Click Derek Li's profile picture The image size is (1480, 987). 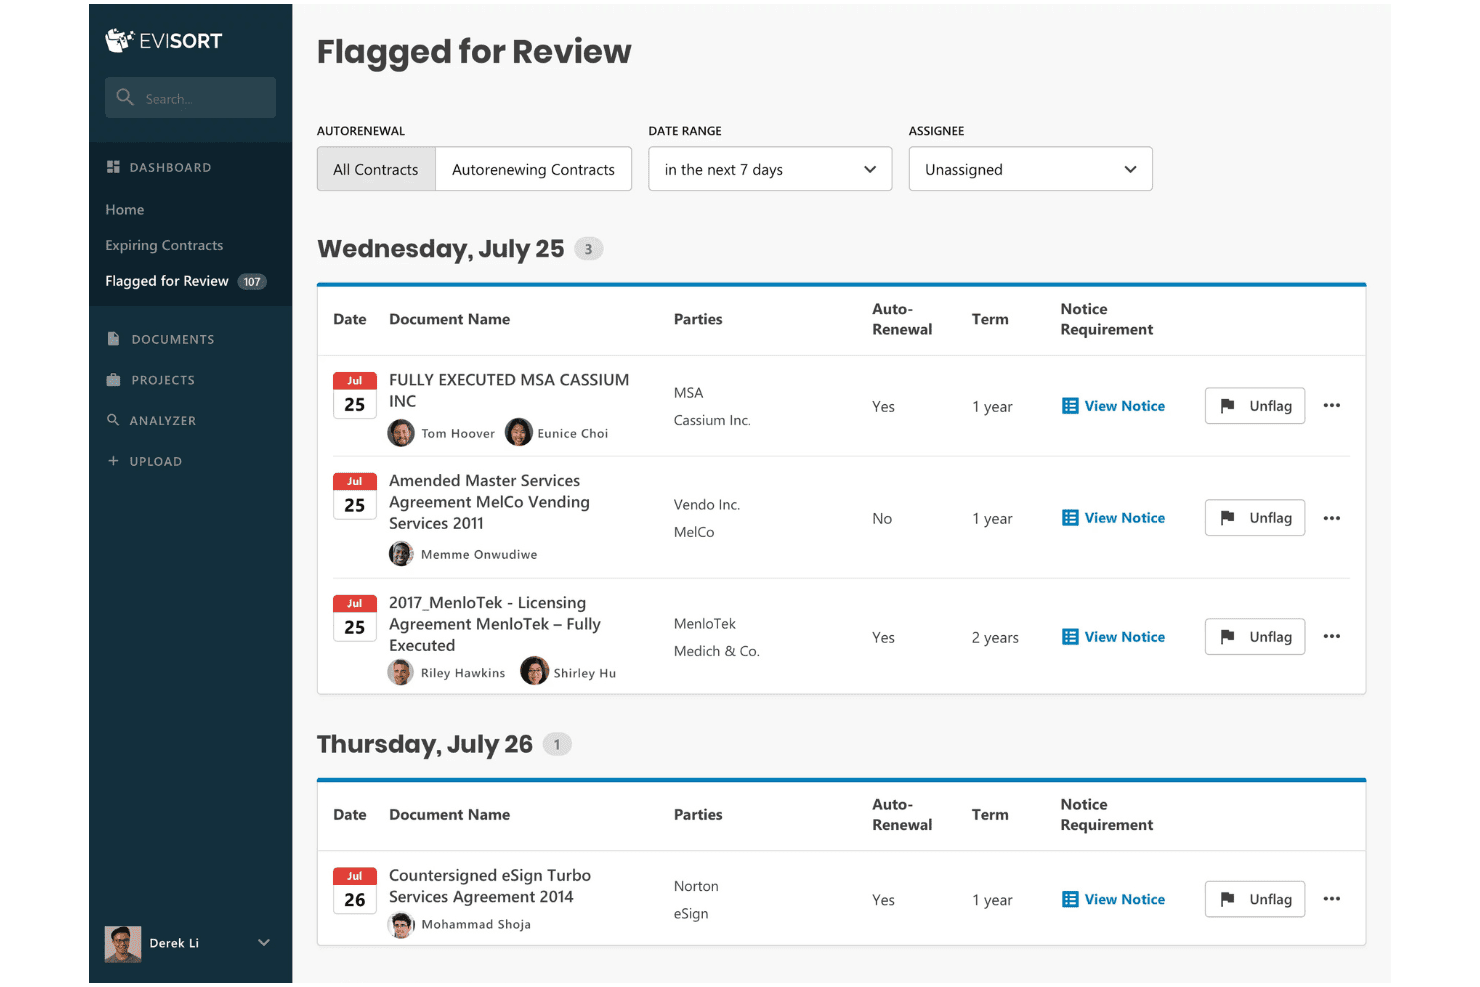(x=123, y=943)
